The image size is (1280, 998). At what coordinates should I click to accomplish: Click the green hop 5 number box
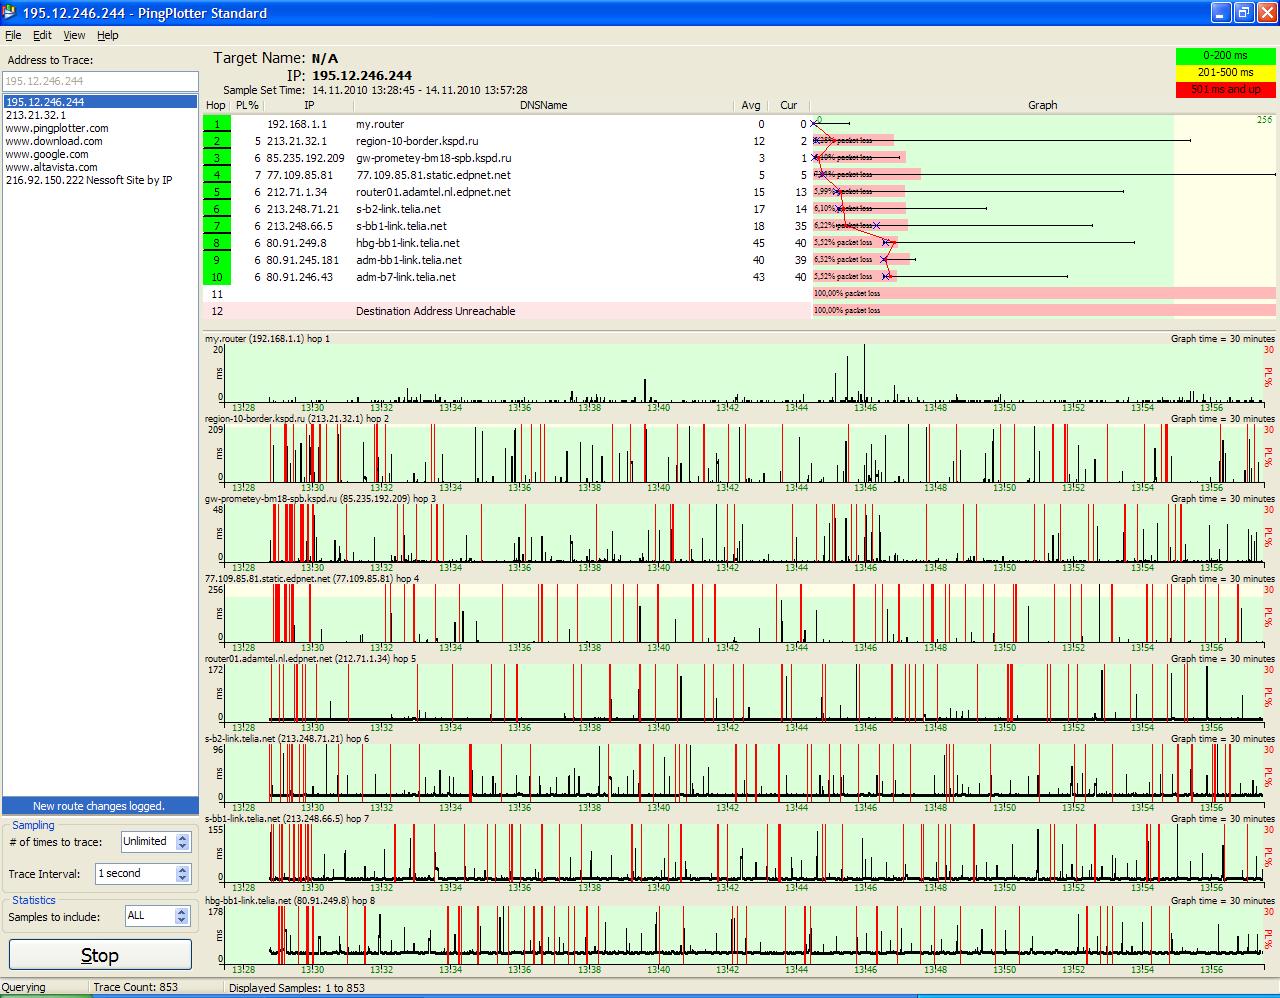217,192
